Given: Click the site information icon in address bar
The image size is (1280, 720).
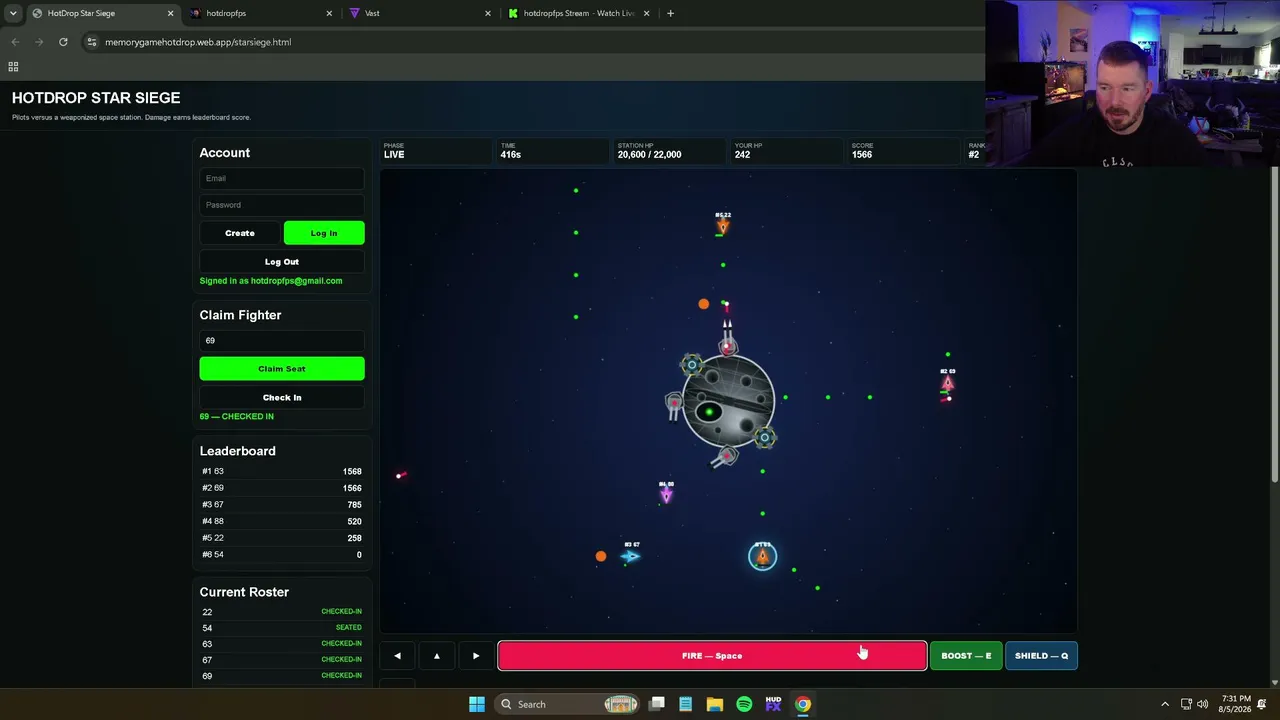Looking at the screenshot, I should pos(91,42).
